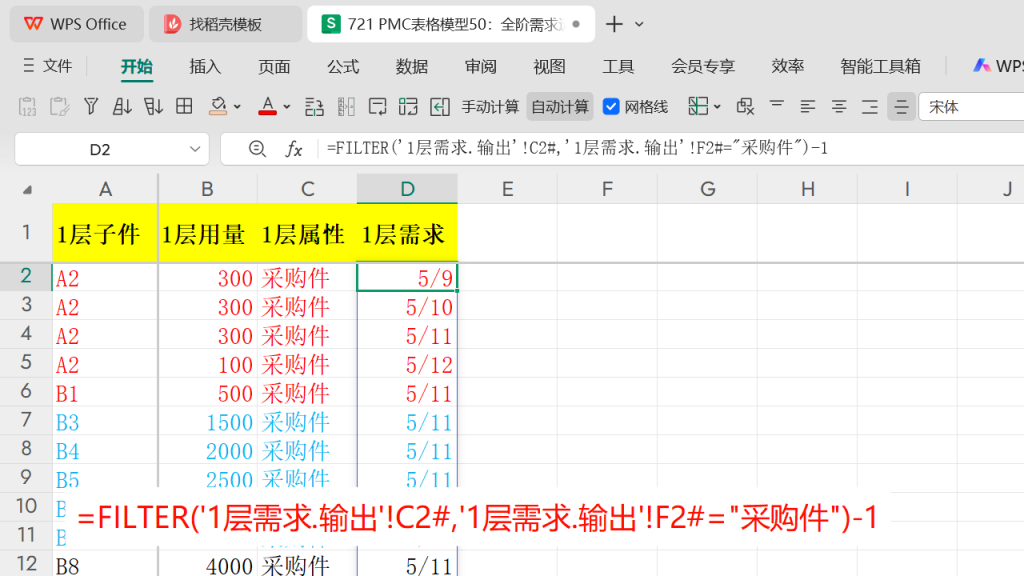Screen dimensions: 1024x576
Task: Click the plus icon to add new tab
Action: coord(614,24)
